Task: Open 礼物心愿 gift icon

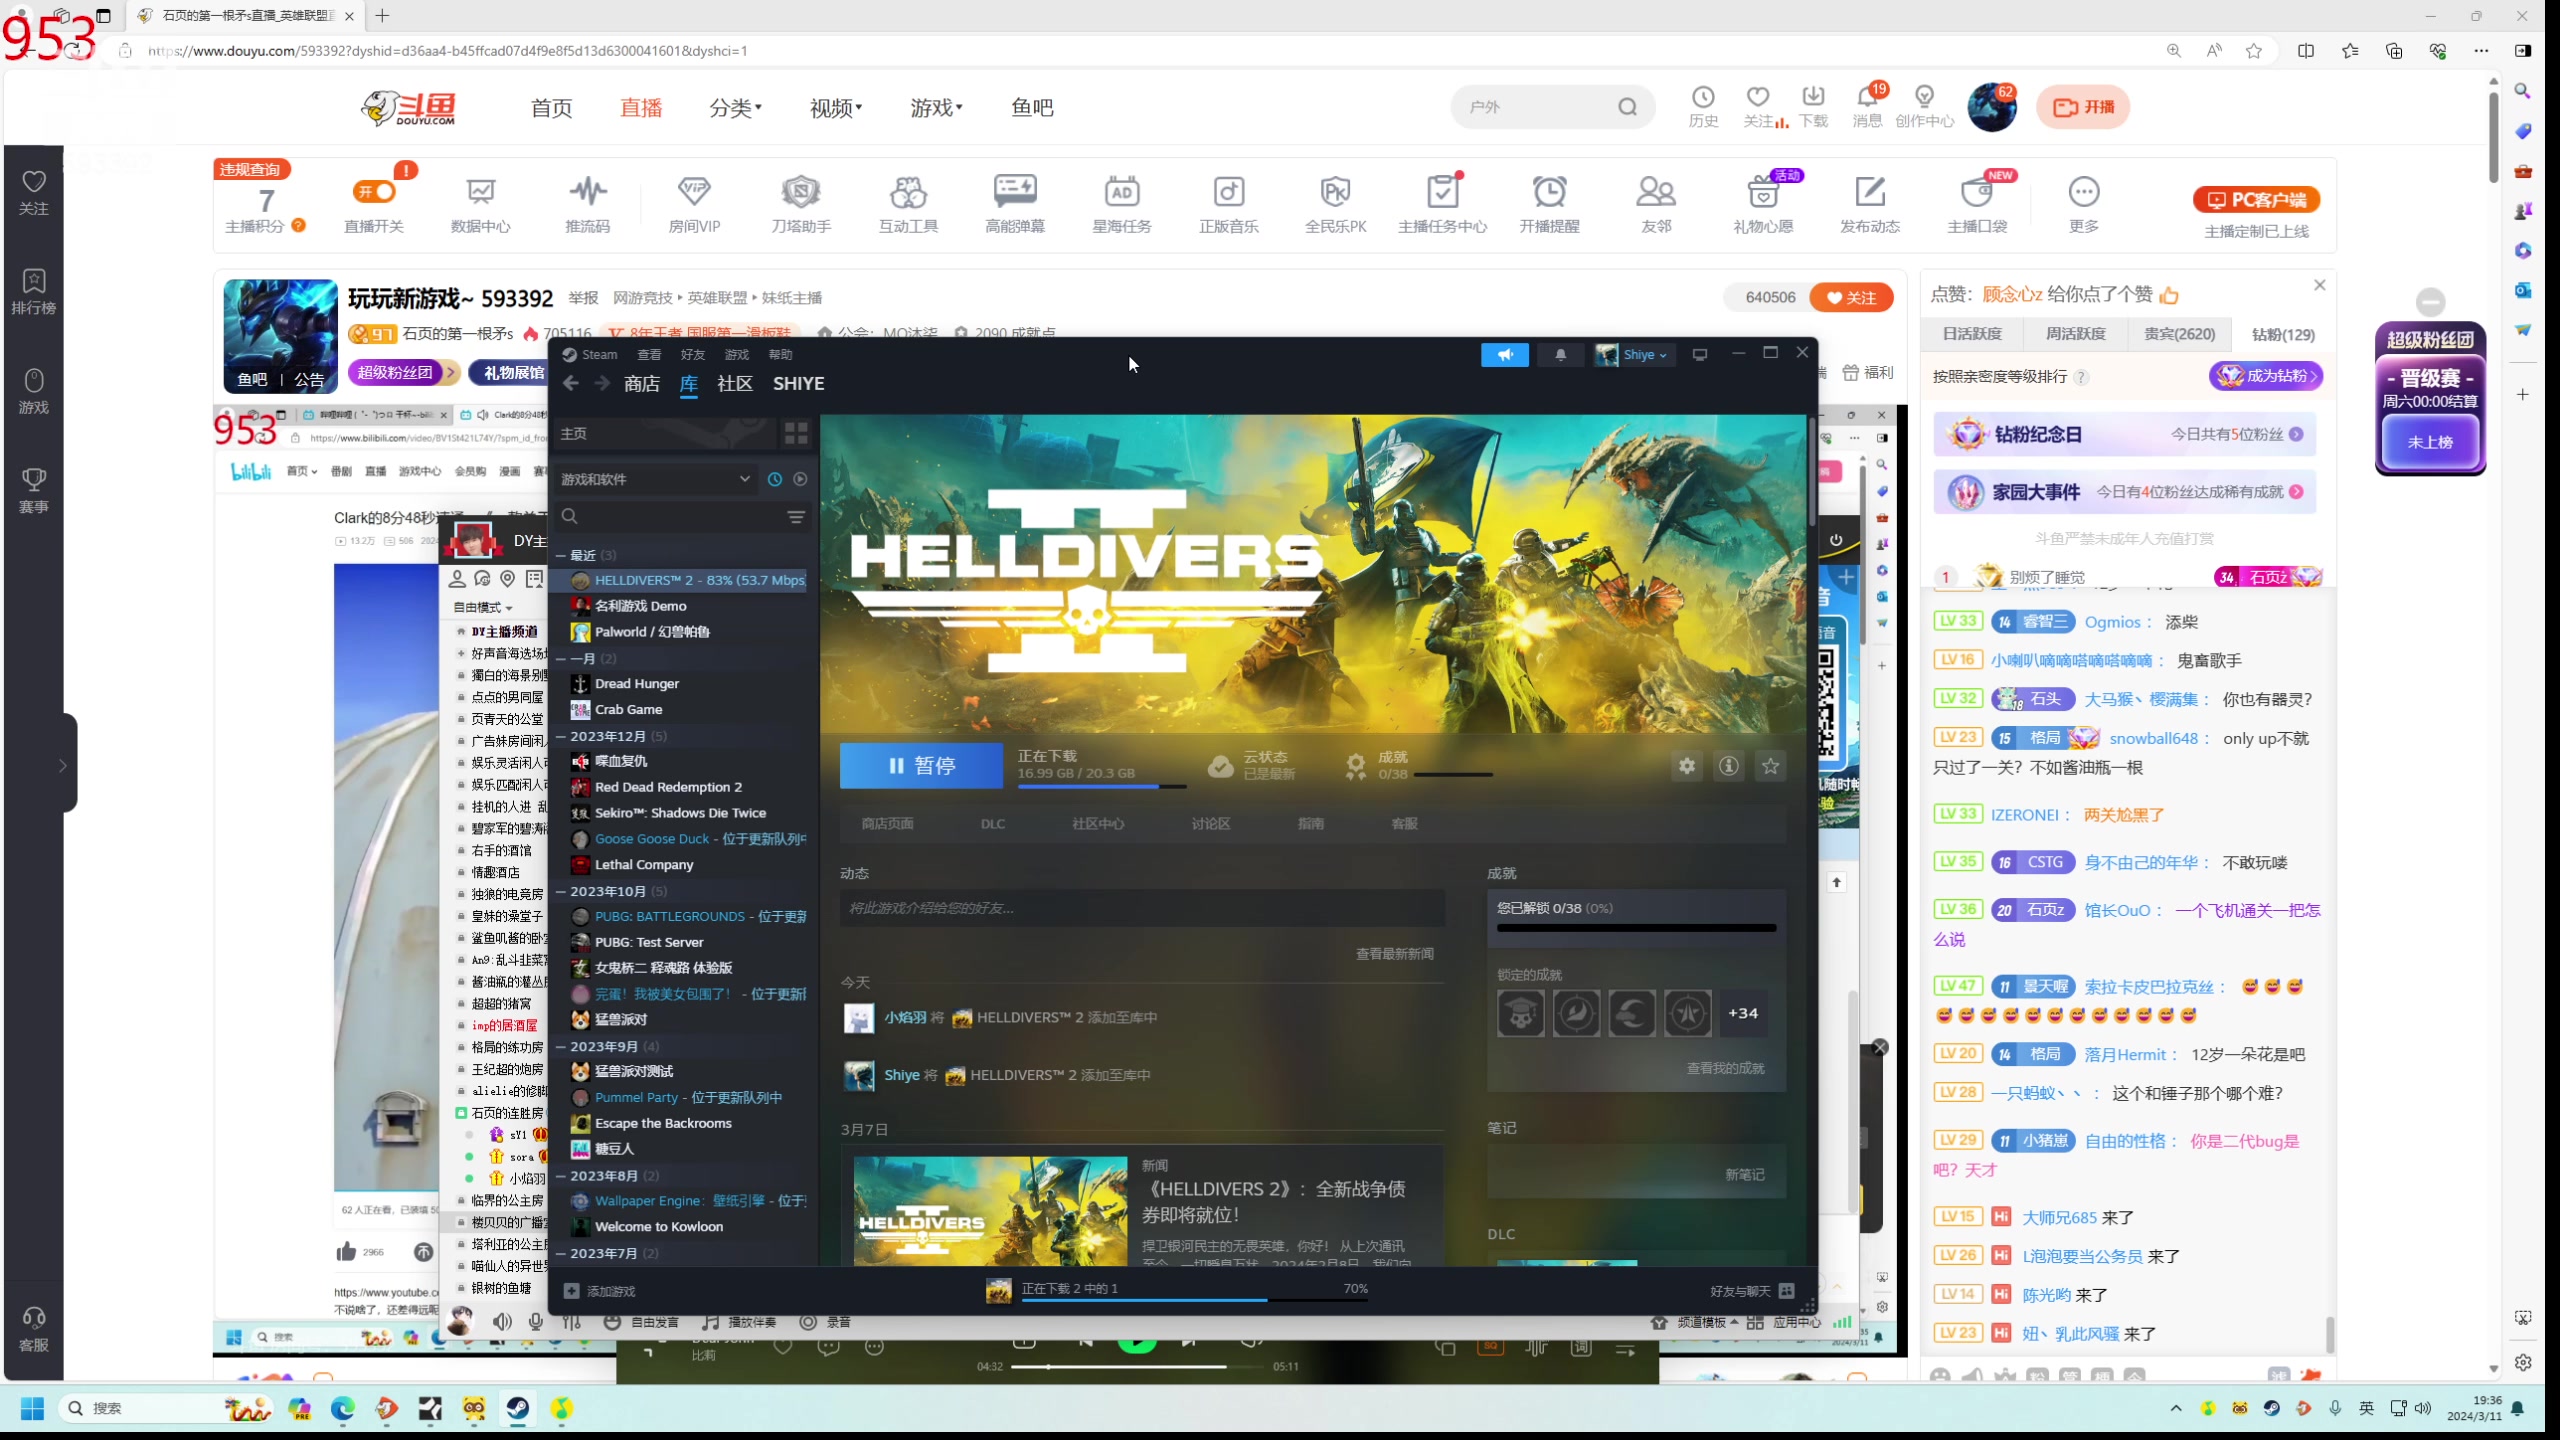Action: coord(1763,191)
